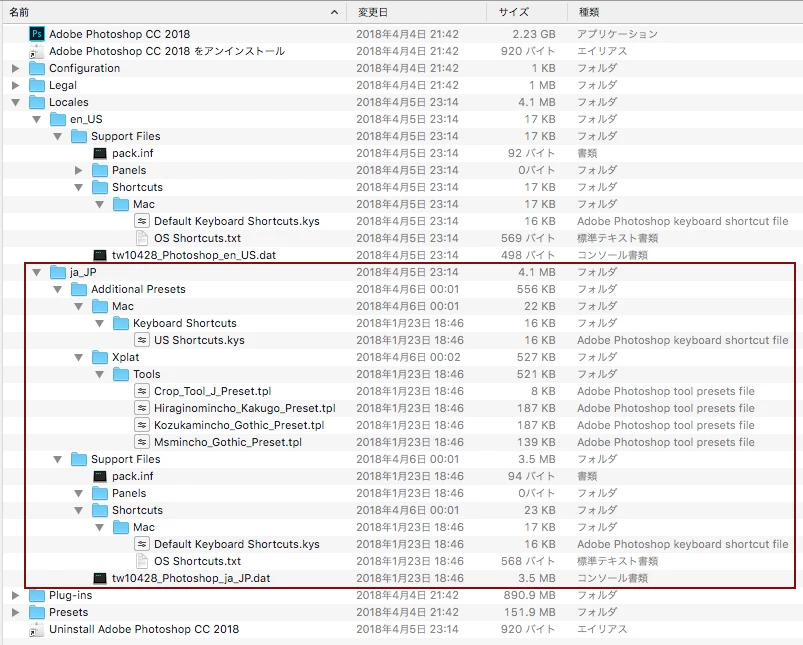Click the Crop_Tool_J_Preset.tpl file icon
The image size is (803, 645).
click(x=142, y=391)
